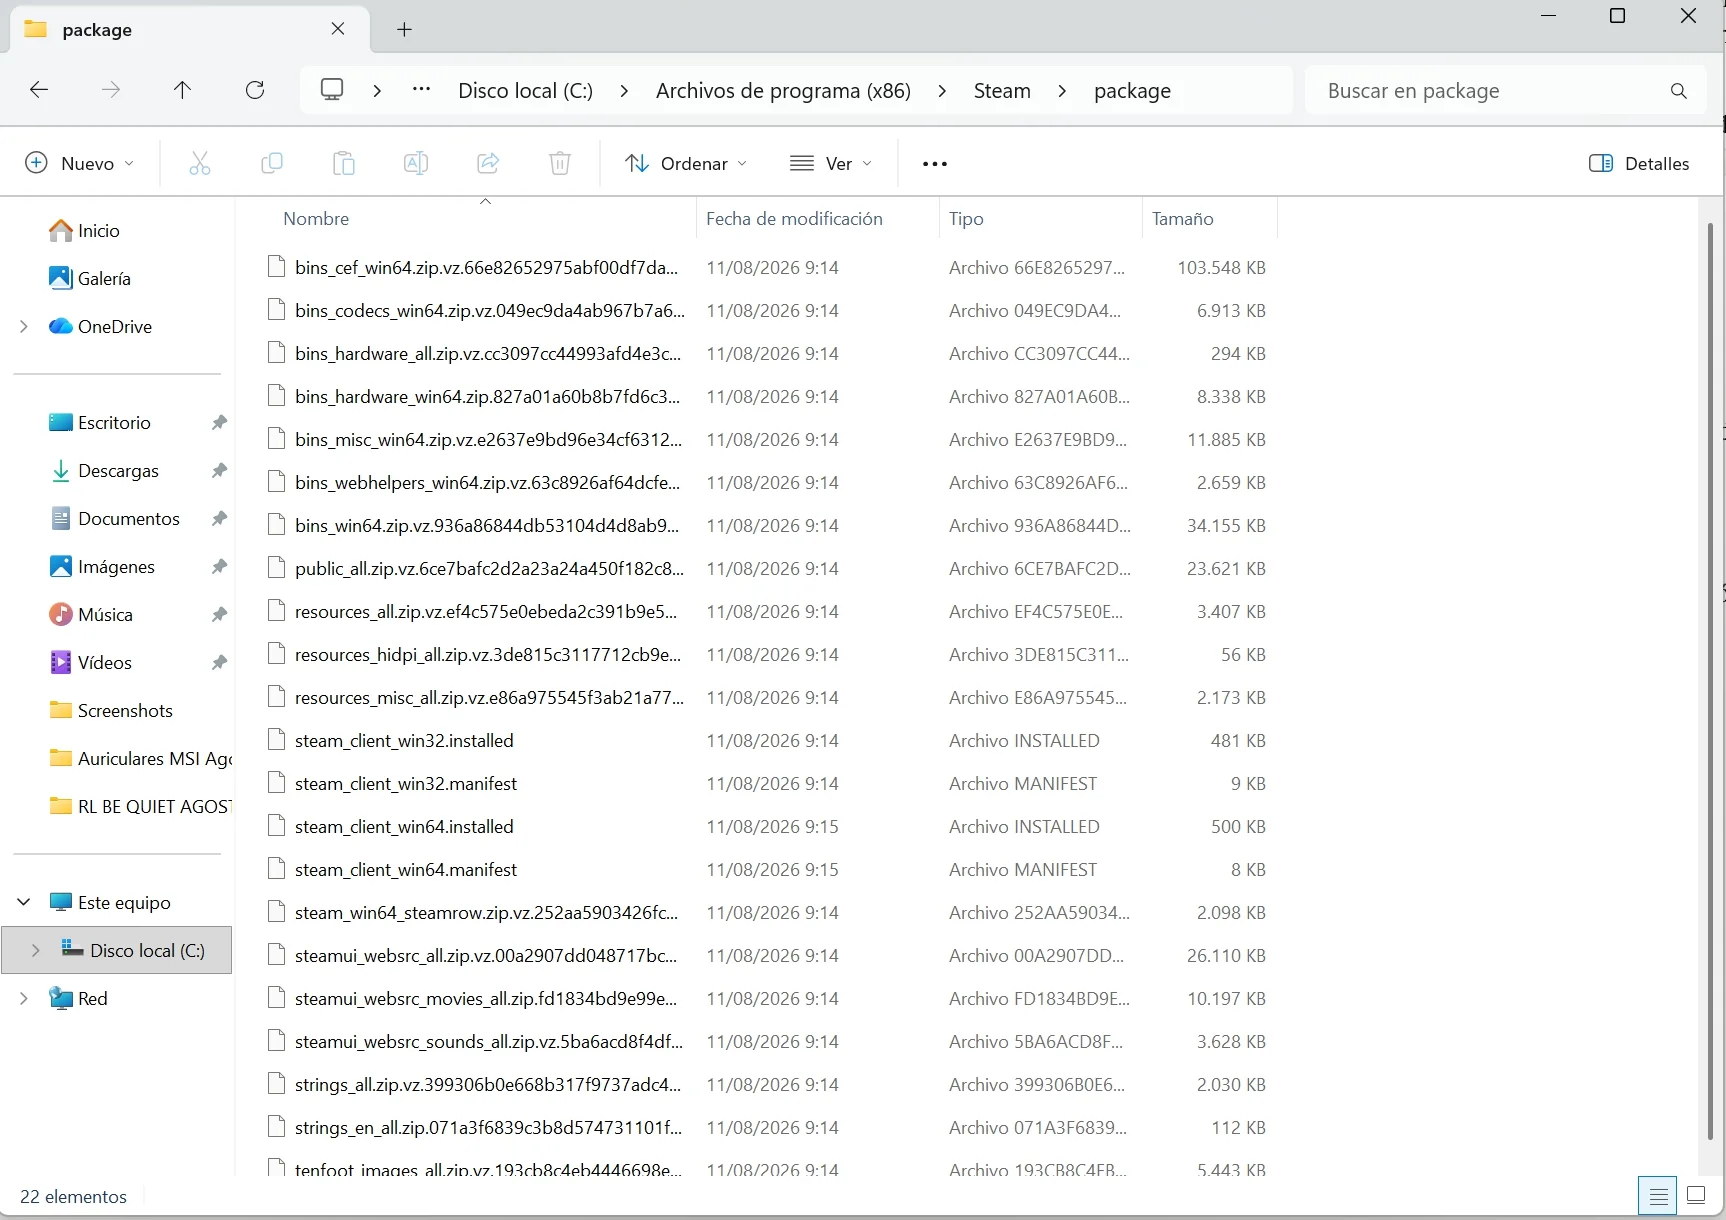
Task: Click the Cut scissors icon
Action: click(x=200, y=163)
